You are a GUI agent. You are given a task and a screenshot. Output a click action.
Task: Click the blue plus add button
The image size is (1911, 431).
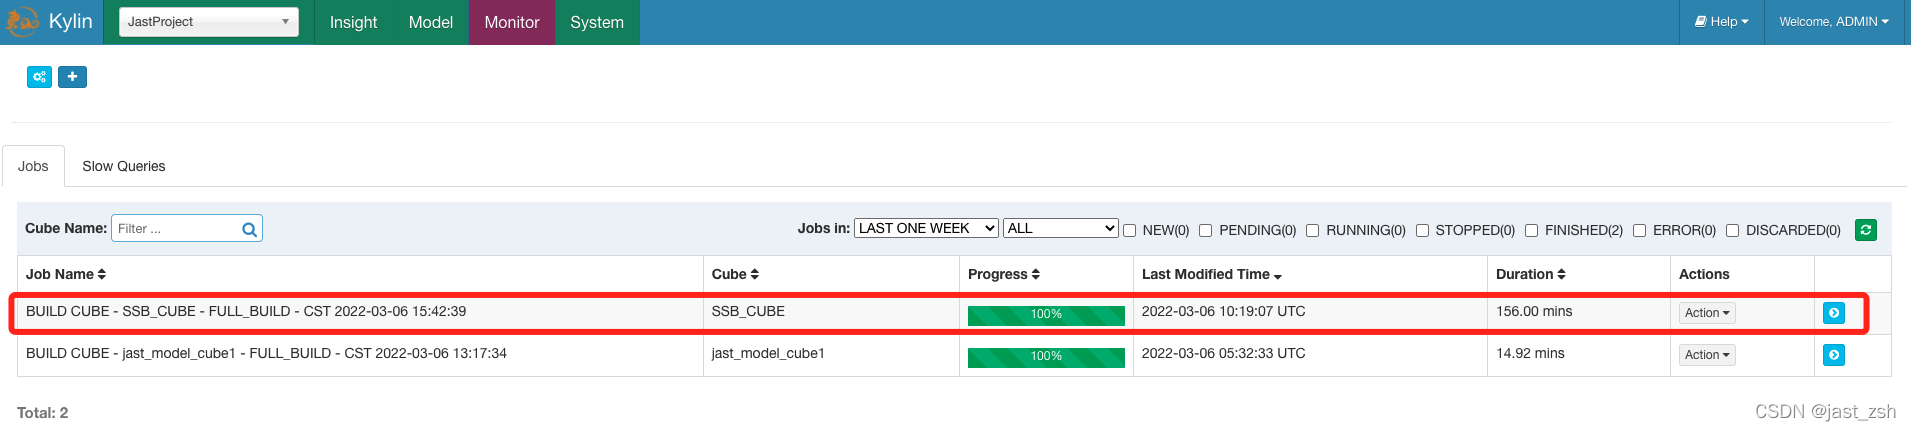point(72,77)
